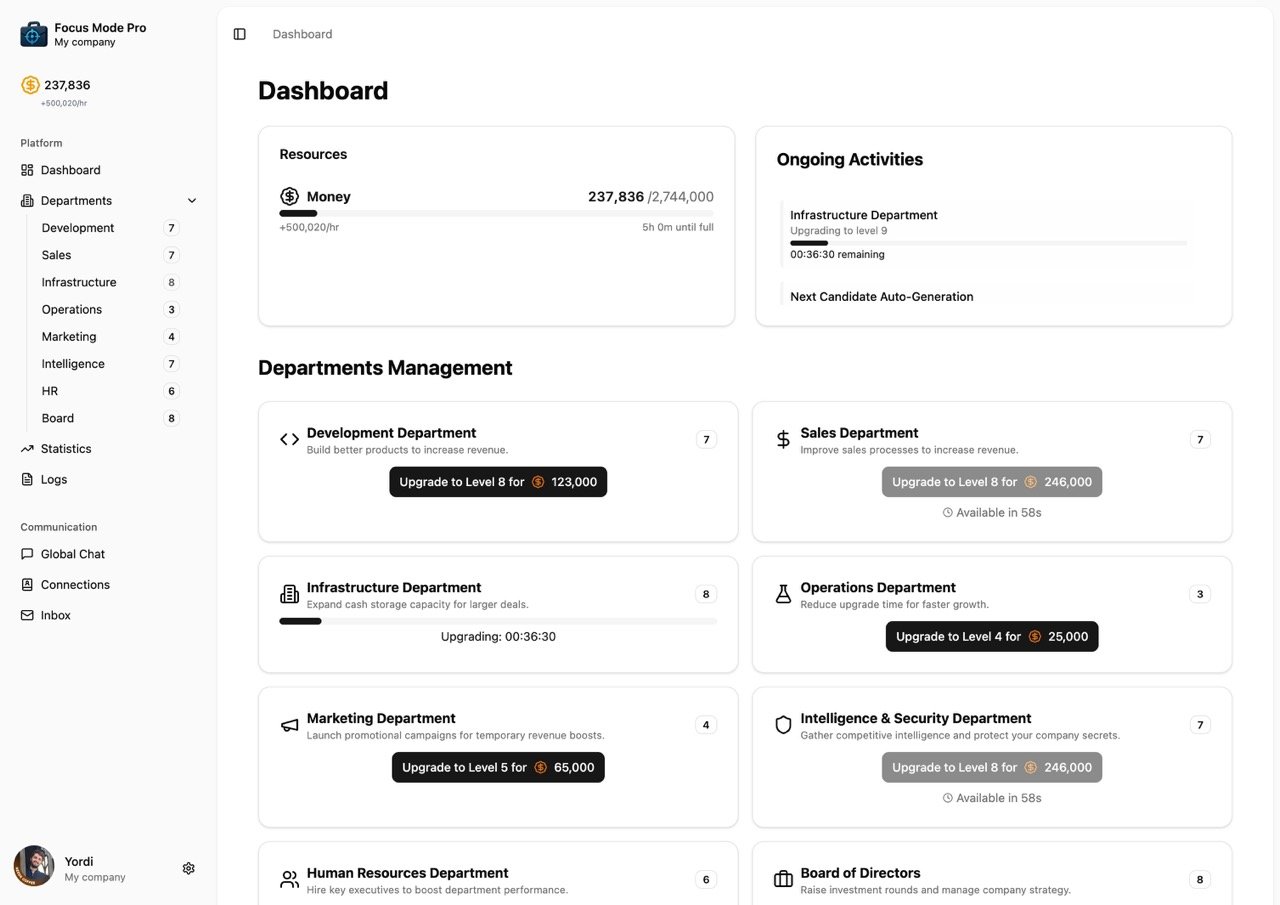The height and width of the screenshot is (905, 1280).
Task: Open Statistics from the sidebar
Action: coord(66,449)
